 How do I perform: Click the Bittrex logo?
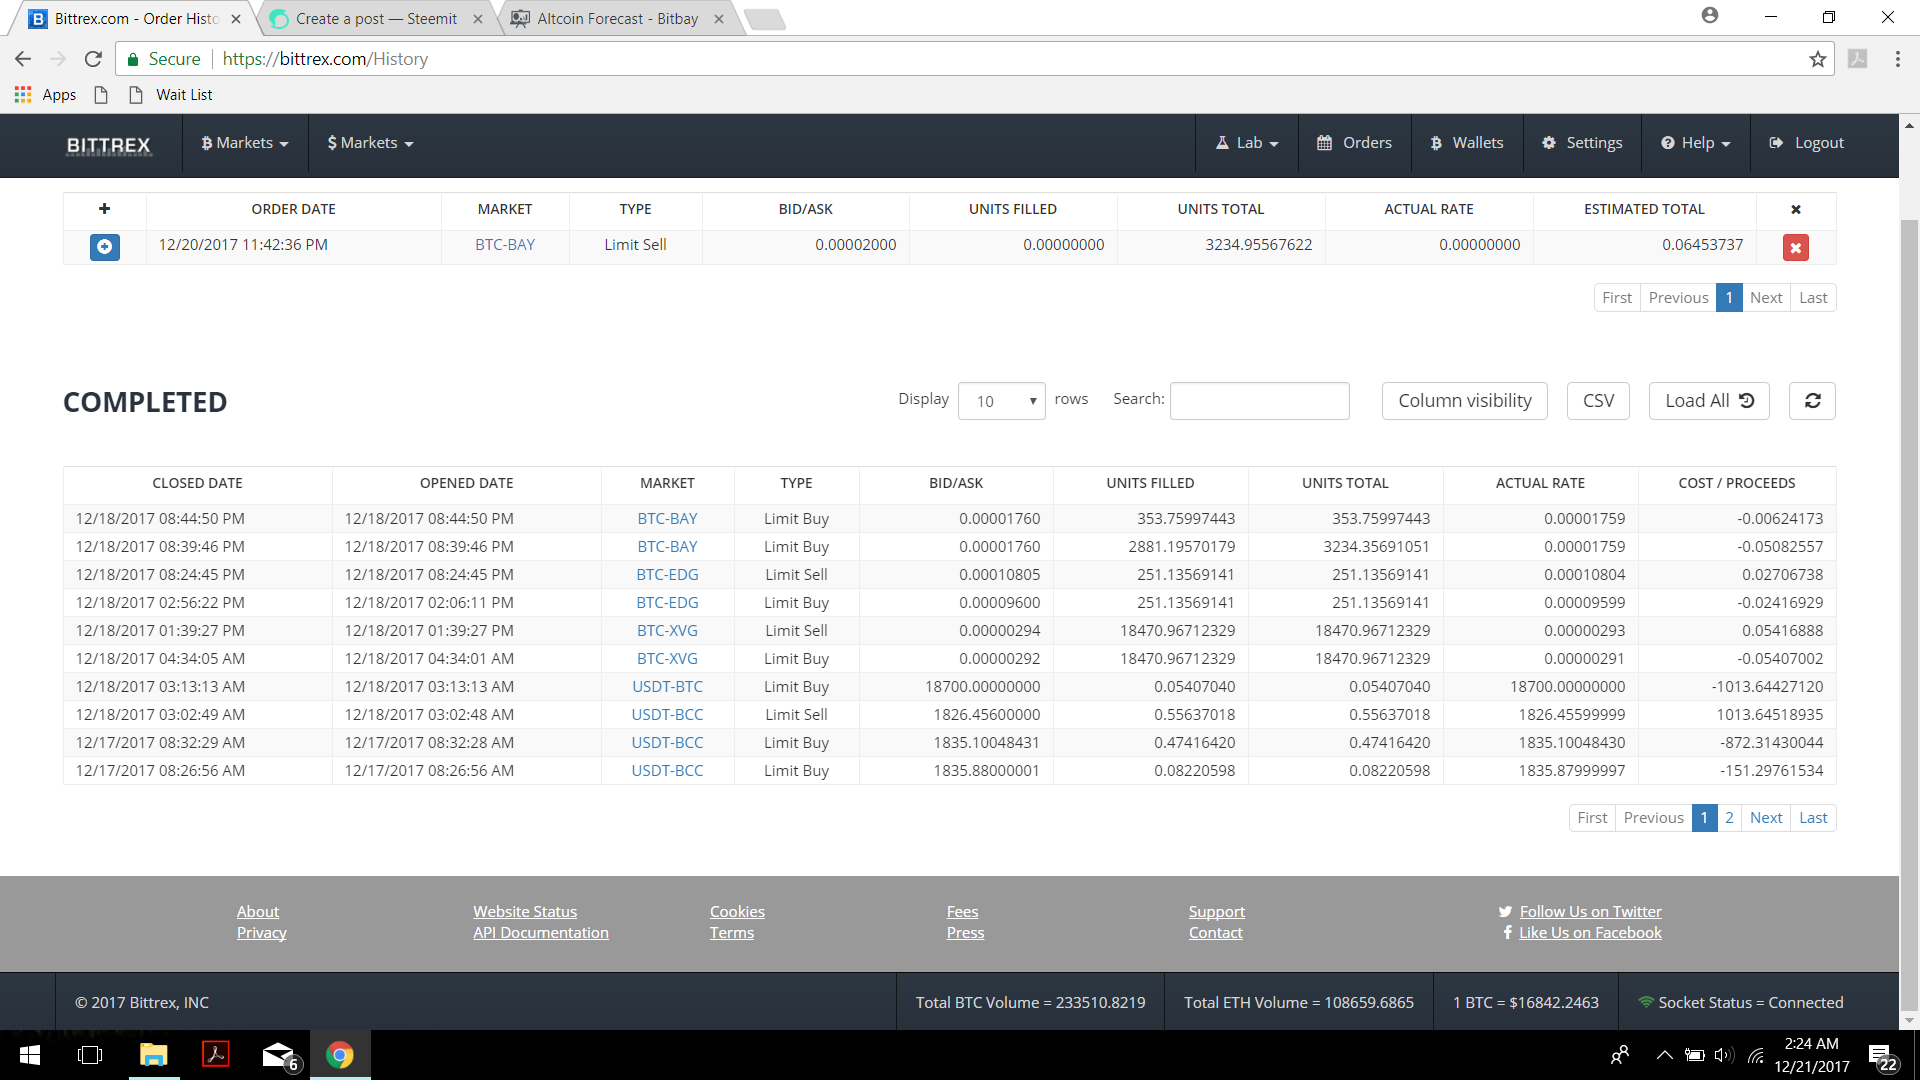(x=108, y=145)
